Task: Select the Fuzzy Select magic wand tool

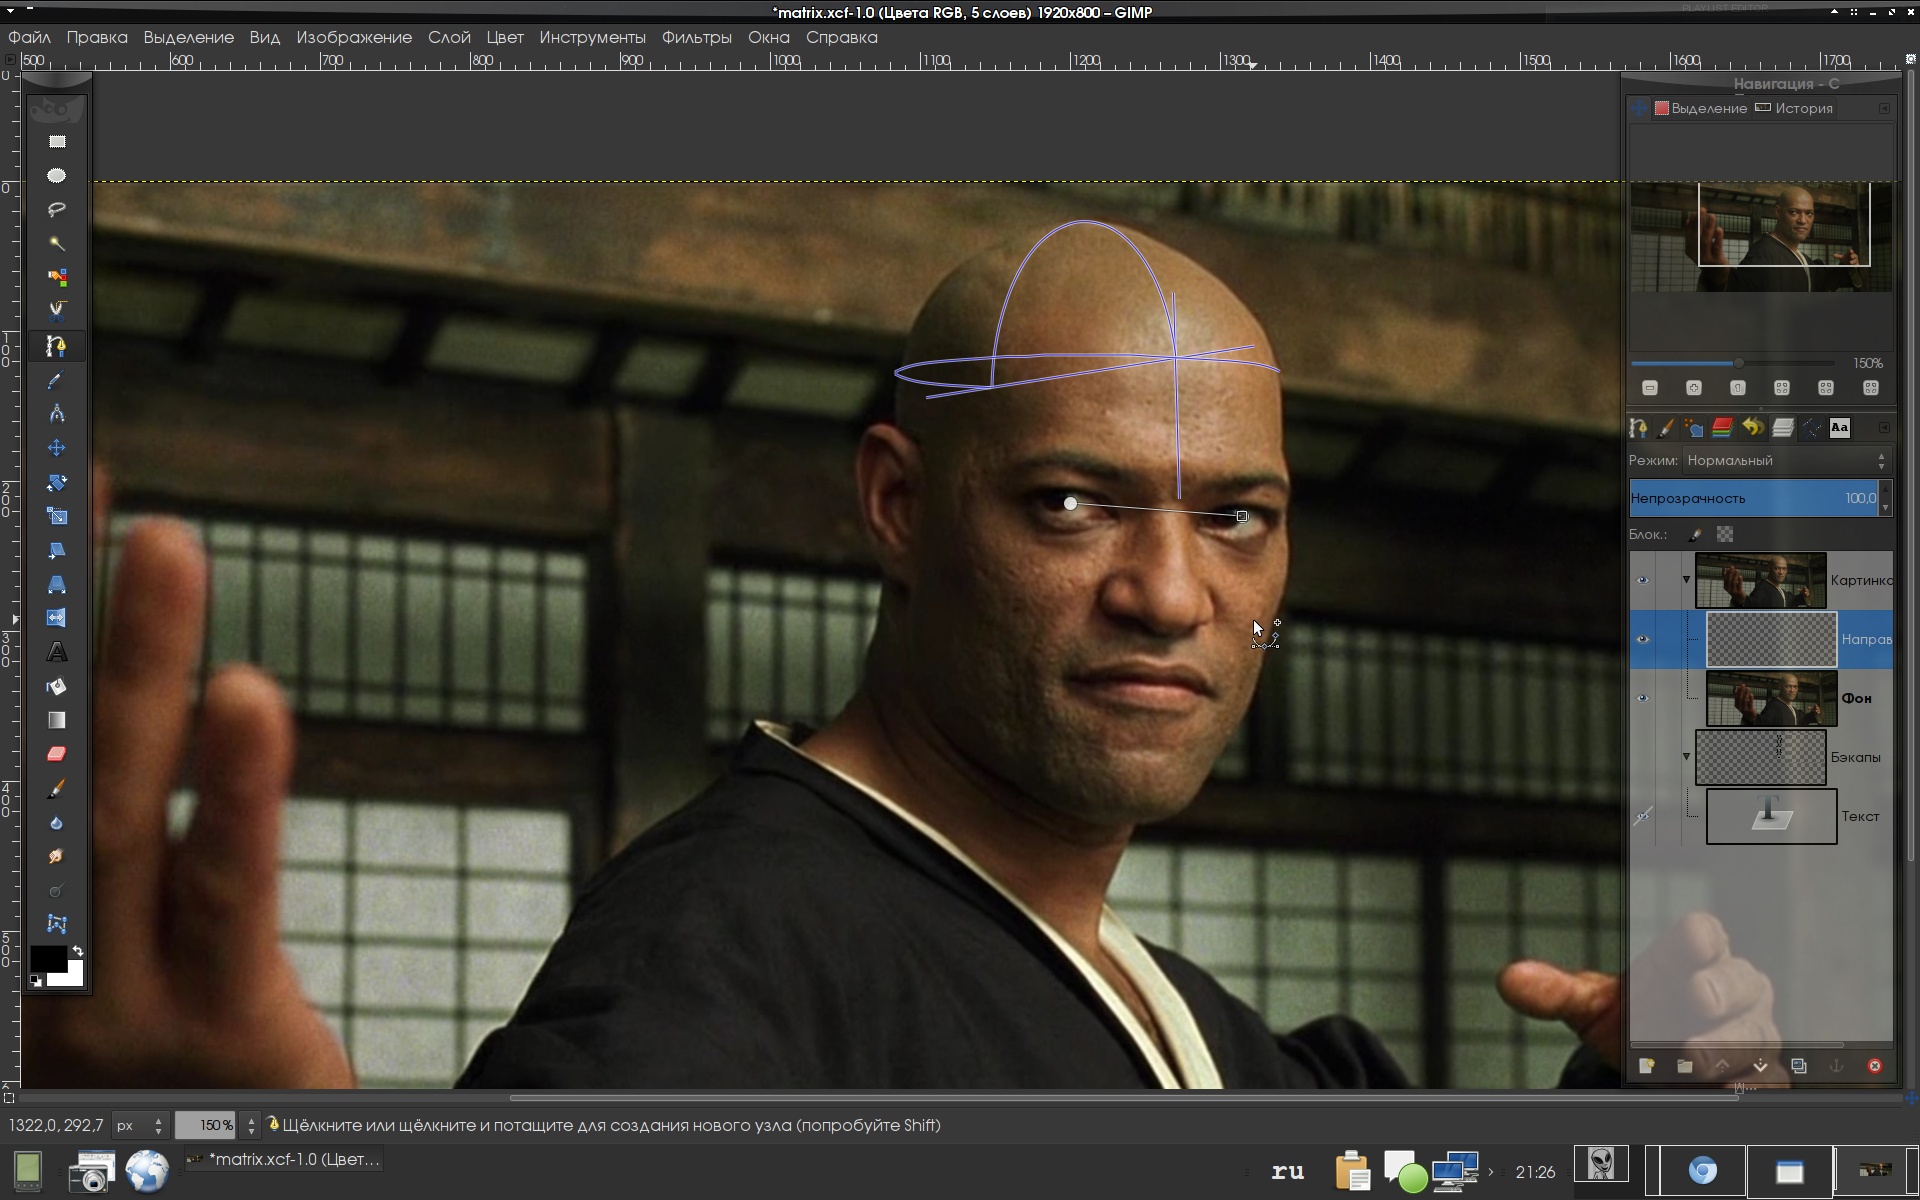Action: pos(57,244)
